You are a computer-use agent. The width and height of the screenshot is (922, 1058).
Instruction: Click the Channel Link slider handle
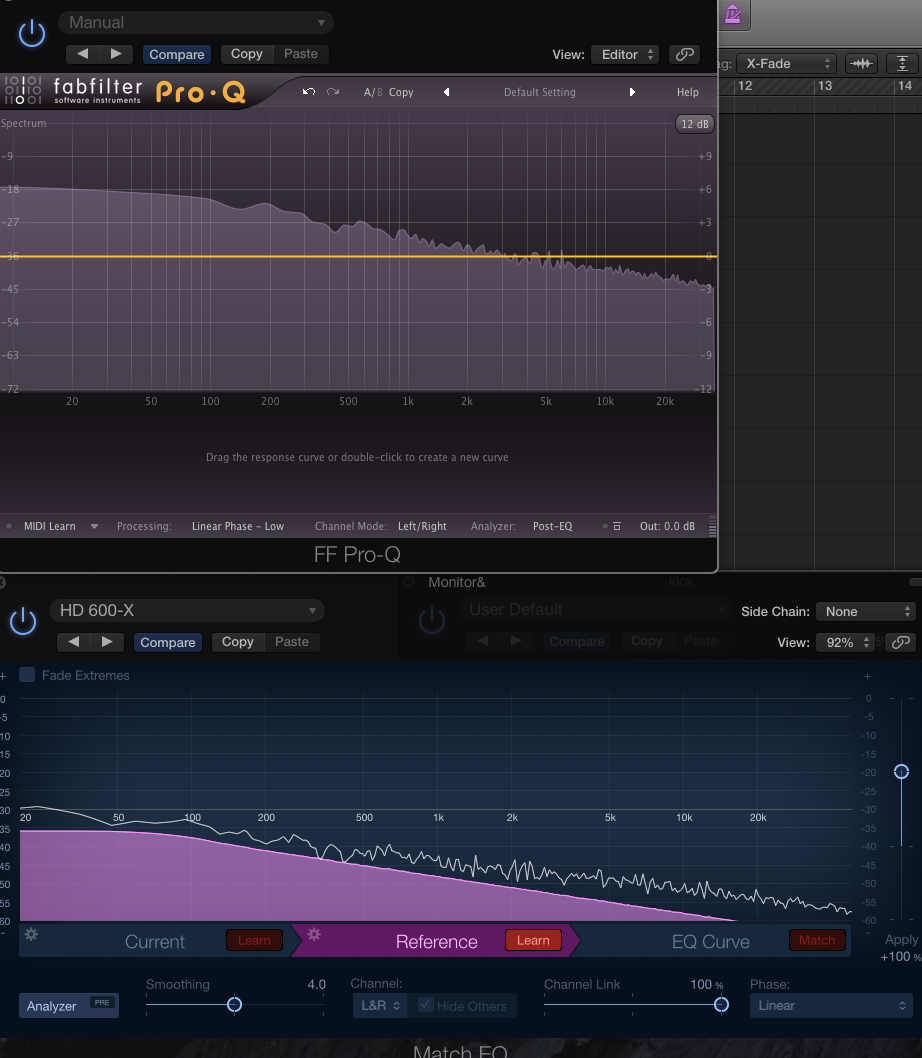coord(721,1005)
